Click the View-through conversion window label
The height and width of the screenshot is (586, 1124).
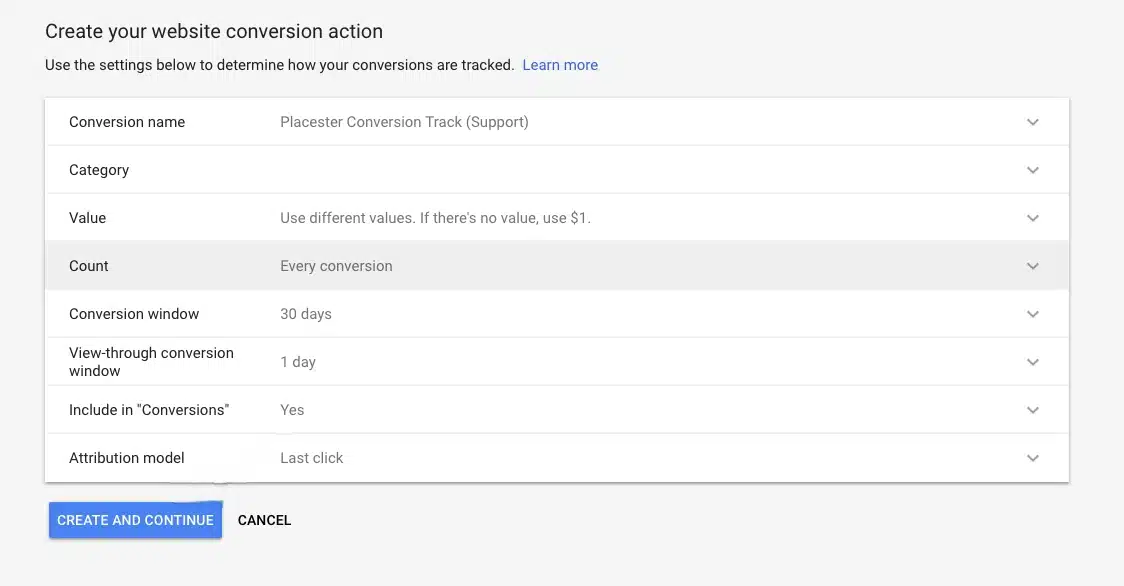151,361
